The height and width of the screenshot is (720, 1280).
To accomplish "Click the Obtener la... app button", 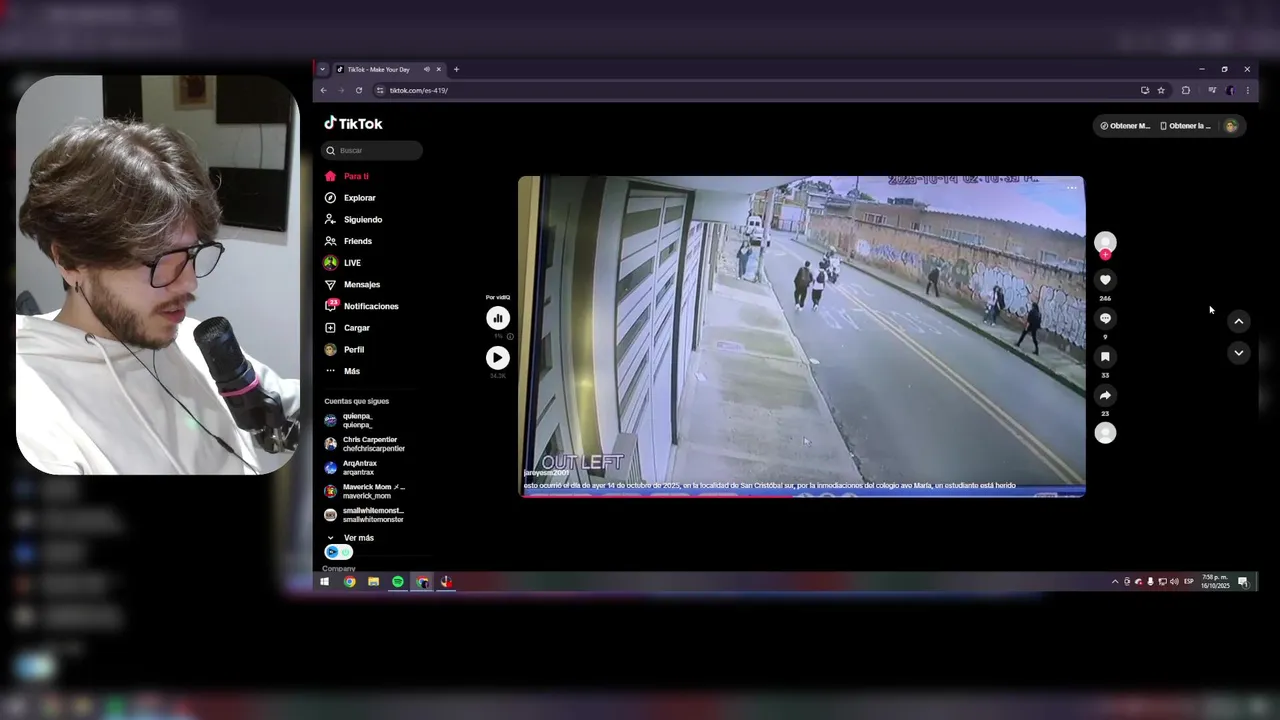I will coord(1185,126).
